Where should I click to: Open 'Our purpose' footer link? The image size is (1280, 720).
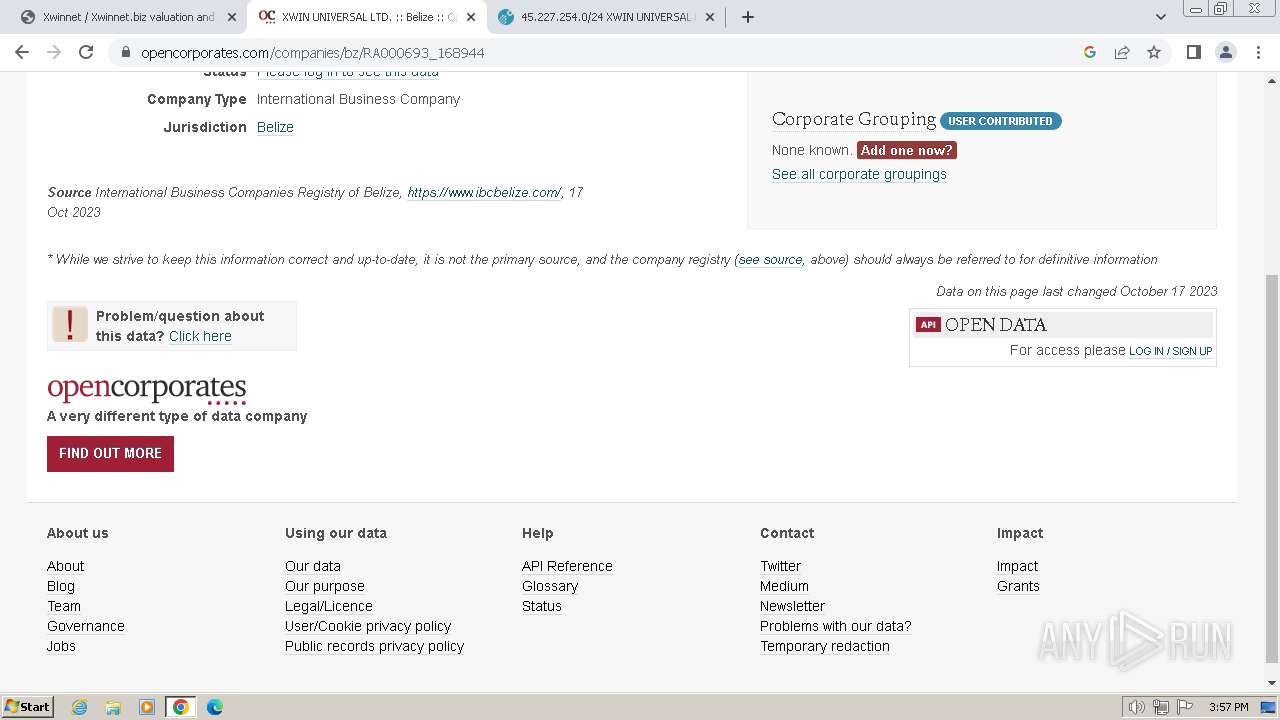(325, 586)
